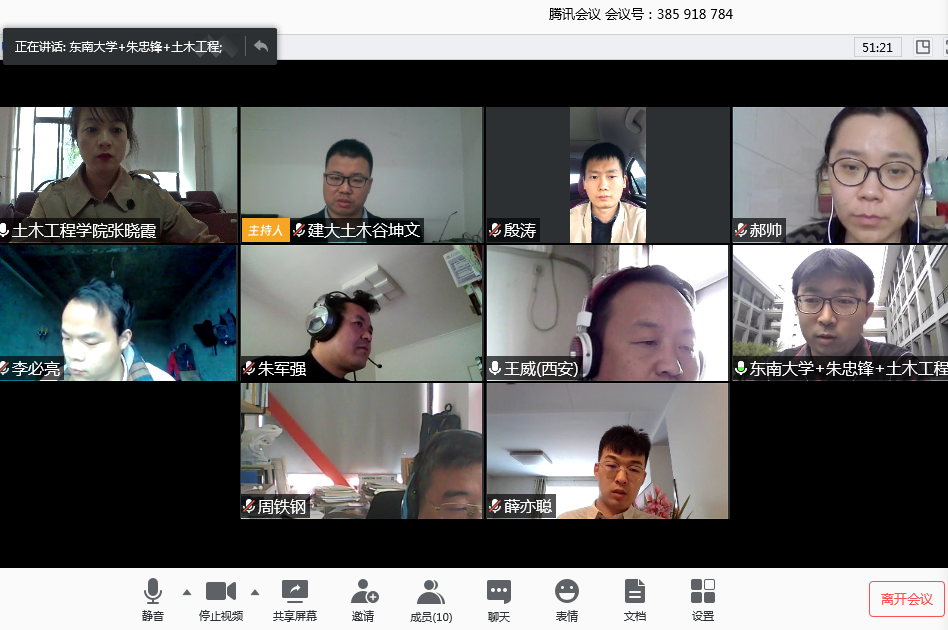
Task: Open the 表情 emoji reactions
Action: (x=567, y=599)
